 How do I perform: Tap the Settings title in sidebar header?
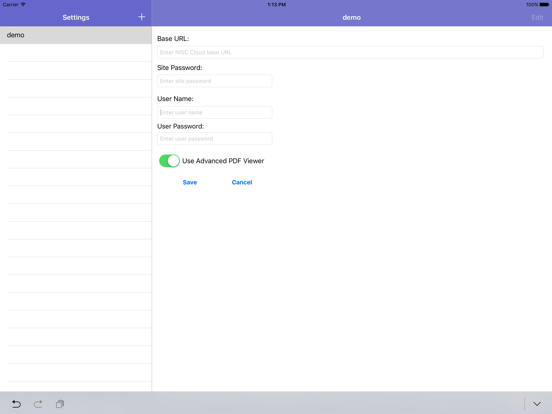pos(76,17)
